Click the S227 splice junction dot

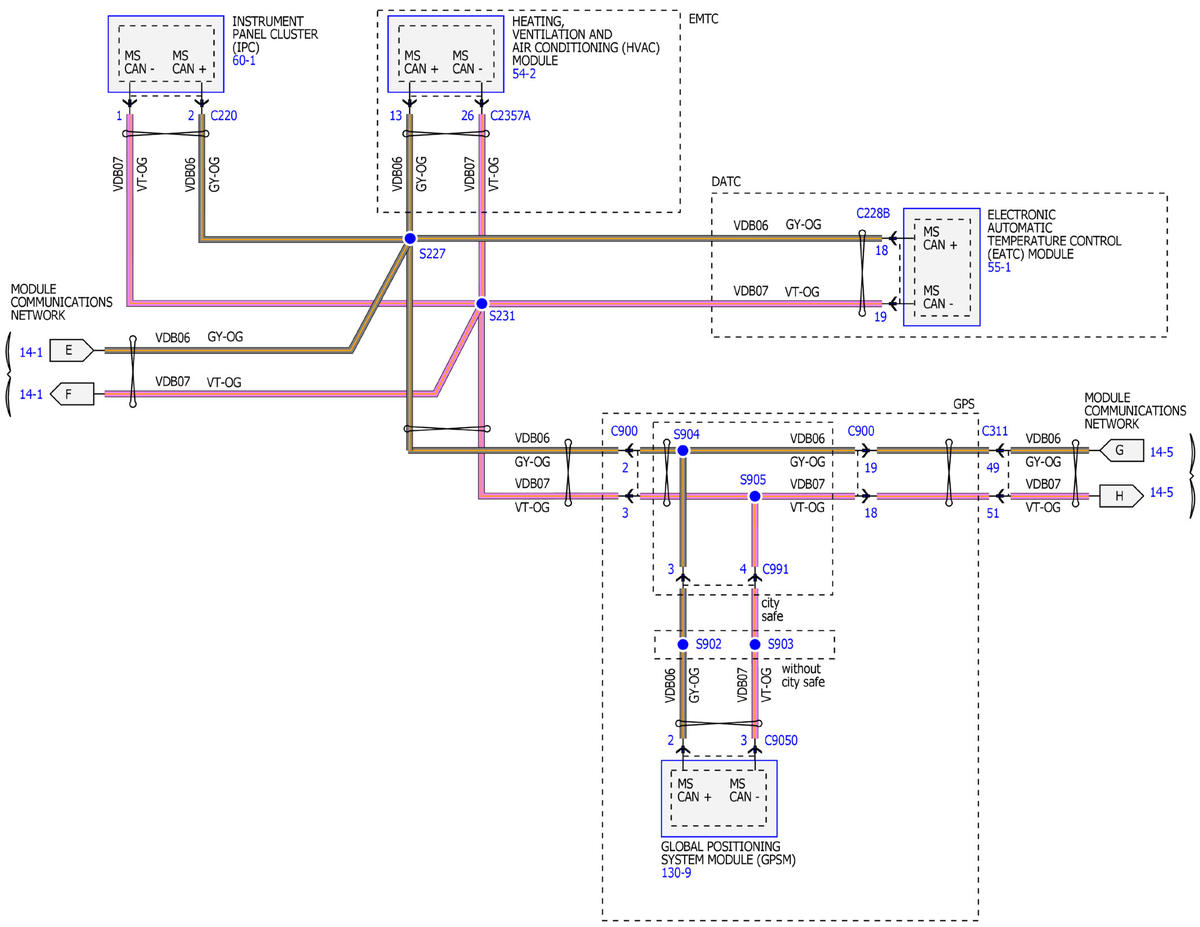coord(409,239)
